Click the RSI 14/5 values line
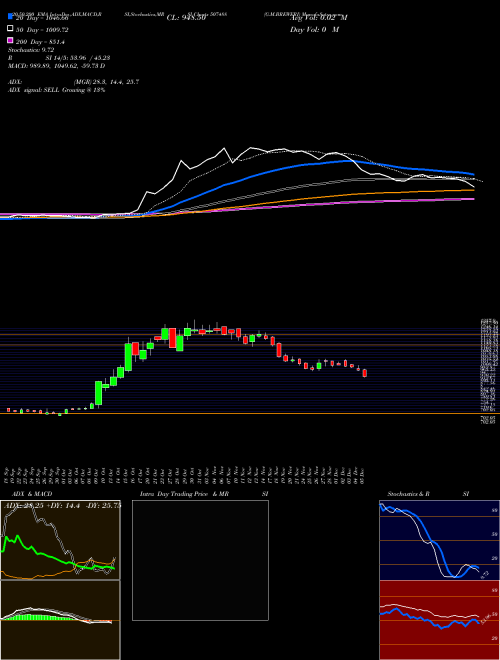The height and width of the screenshot is (660, 500). pos(59,58)
